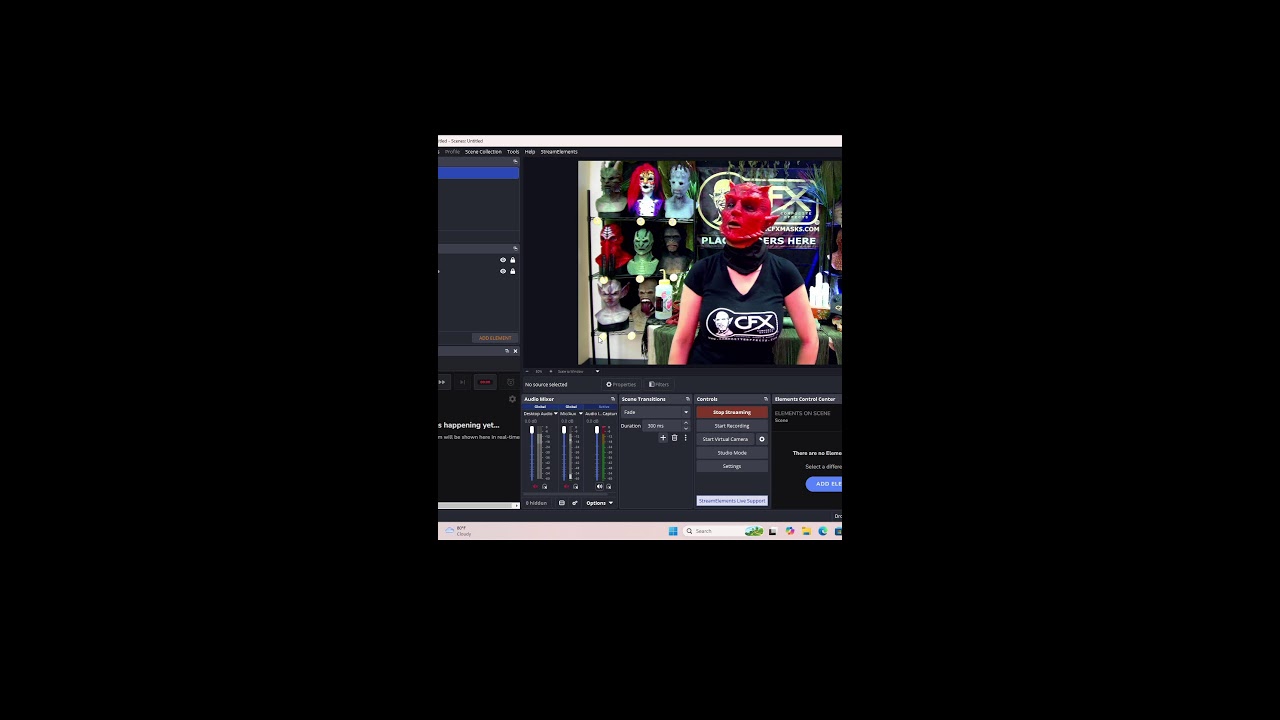1280x720 pixels.
Task: Open activity feed gear settings icon
Action: coord(512,399)
